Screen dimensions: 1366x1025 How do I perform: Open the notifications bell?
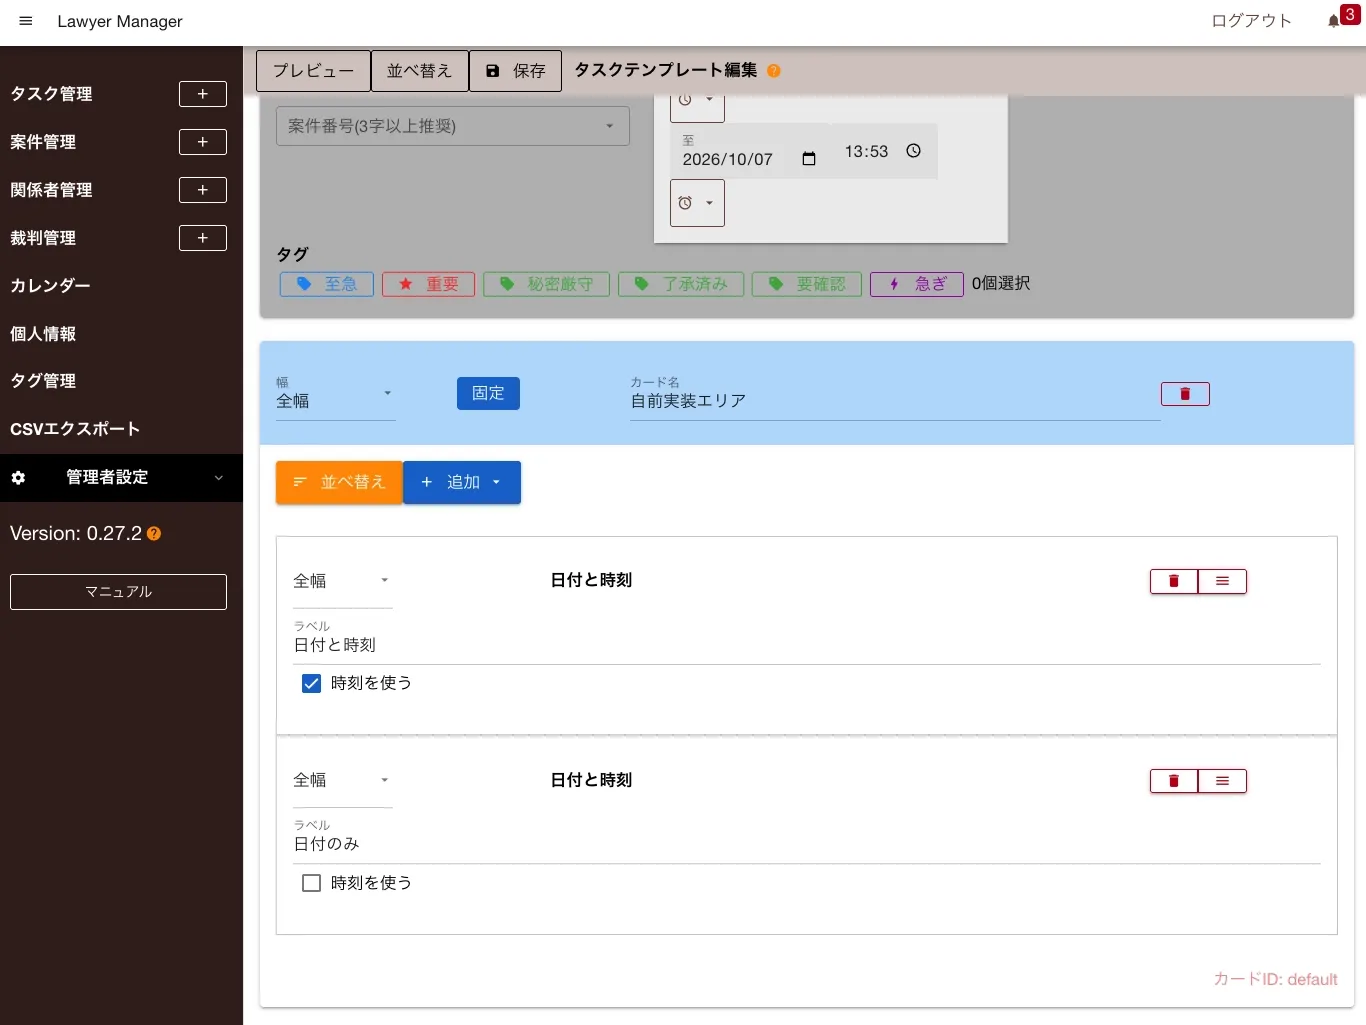pos(1334,21)
